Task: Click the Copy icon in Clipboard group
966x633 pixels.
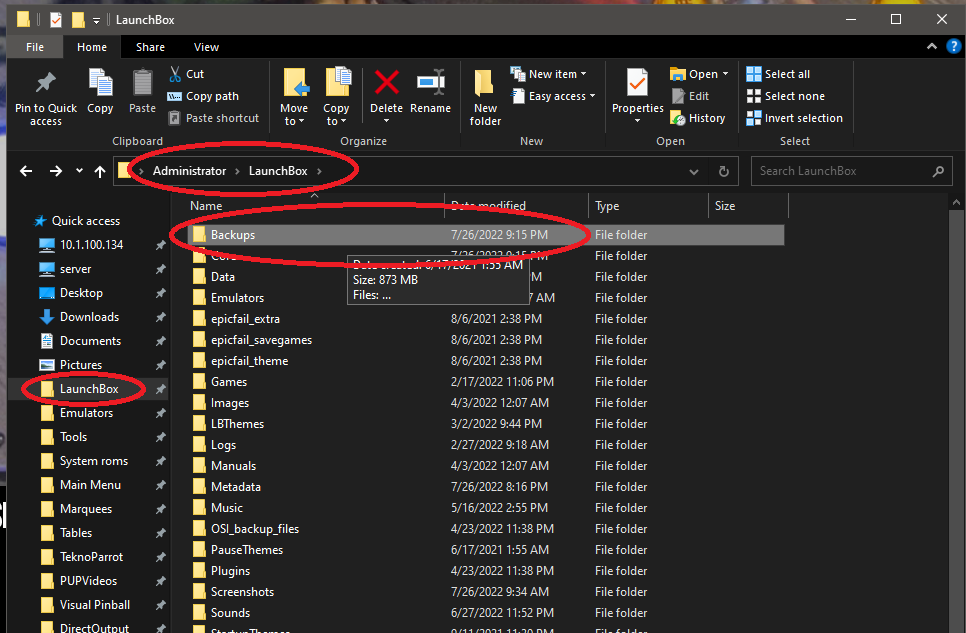Action: point(100,91)
